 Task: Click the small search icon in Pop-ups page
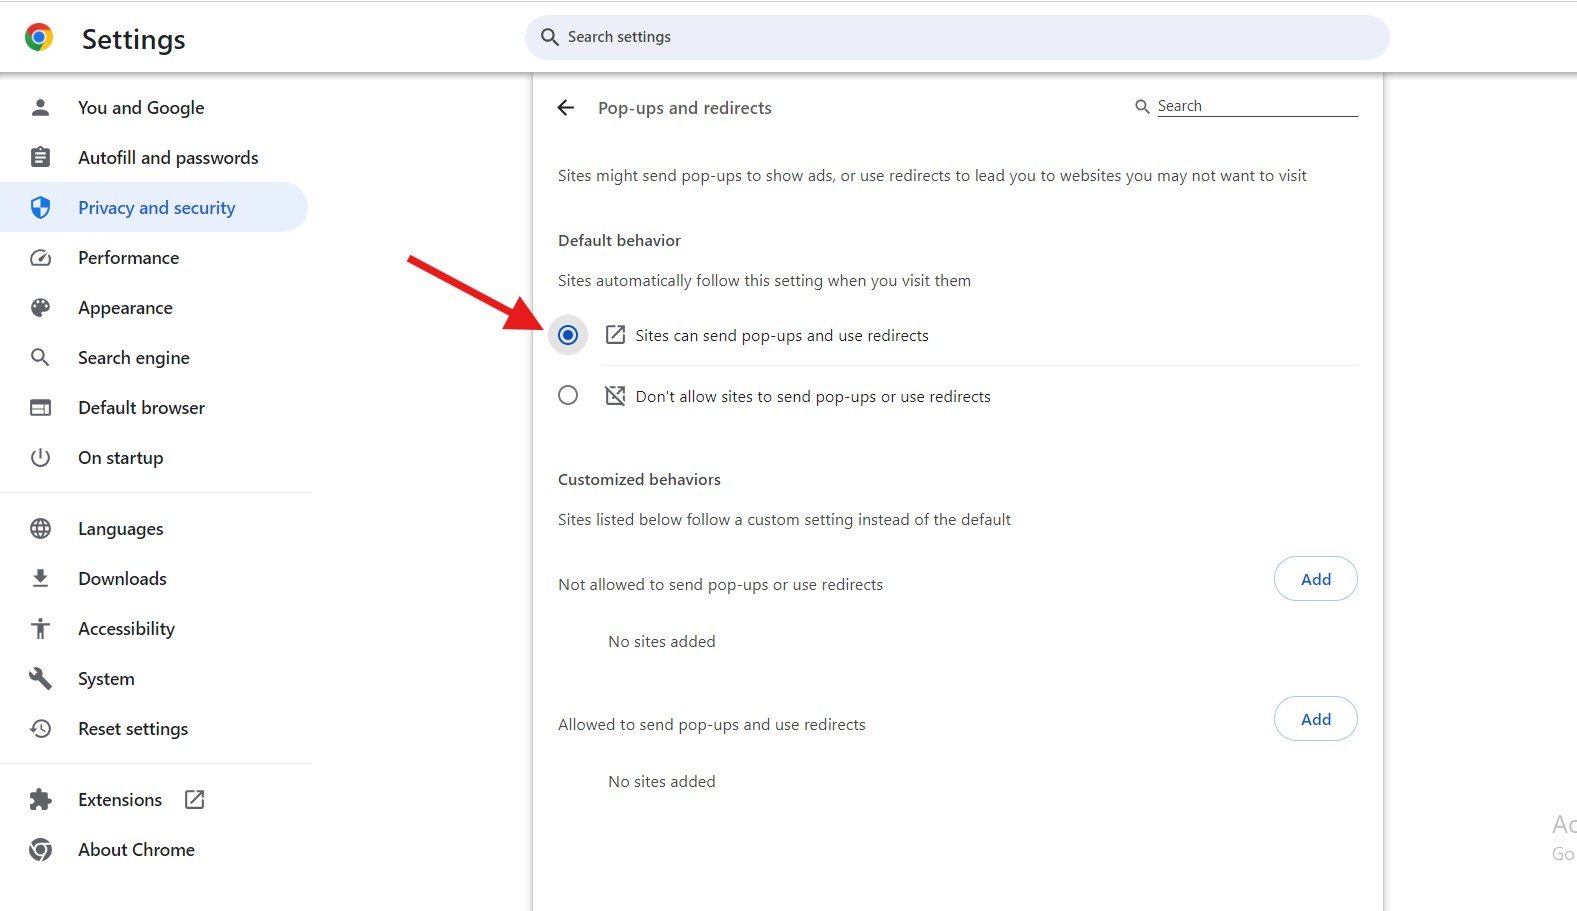pos(1142,106)
